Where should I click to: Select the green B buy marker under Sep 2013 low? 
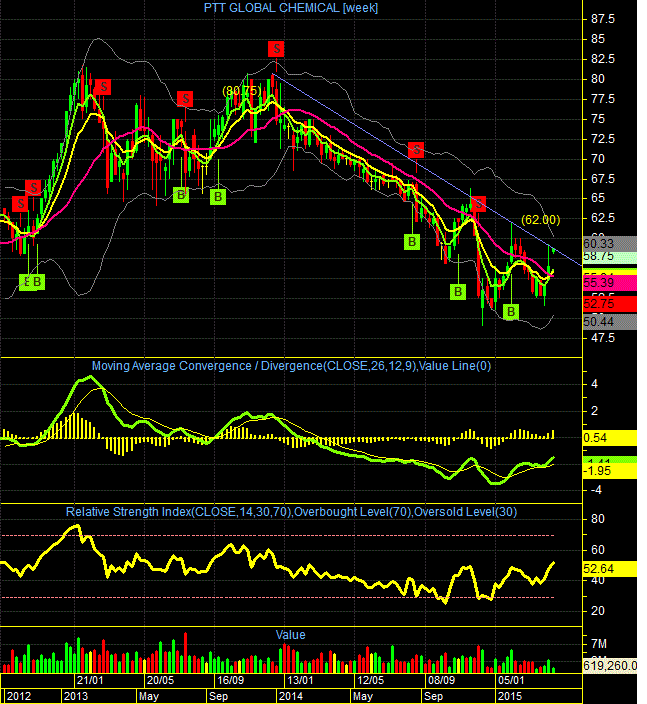[x=218, y=197]
